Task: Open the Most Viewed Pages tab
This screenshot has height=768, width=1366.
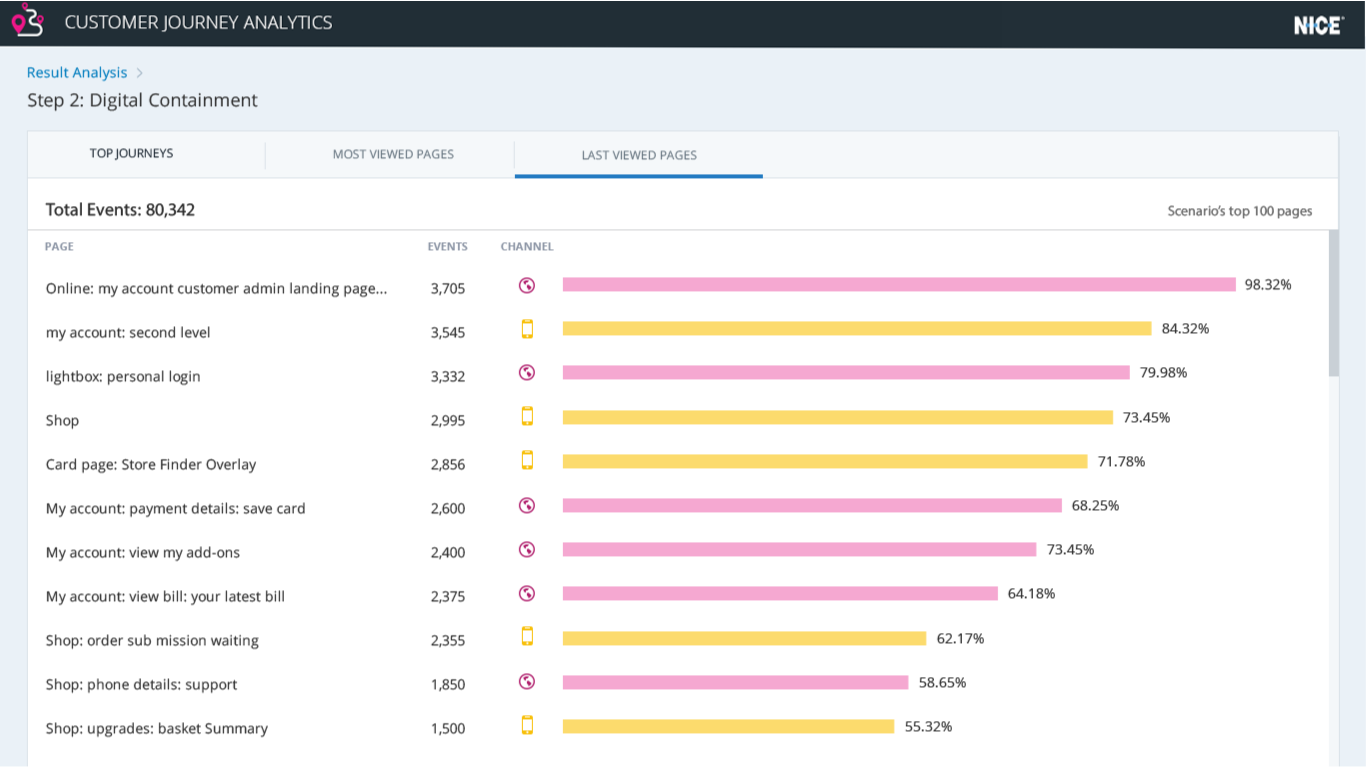Action: (x=393, y=154)
